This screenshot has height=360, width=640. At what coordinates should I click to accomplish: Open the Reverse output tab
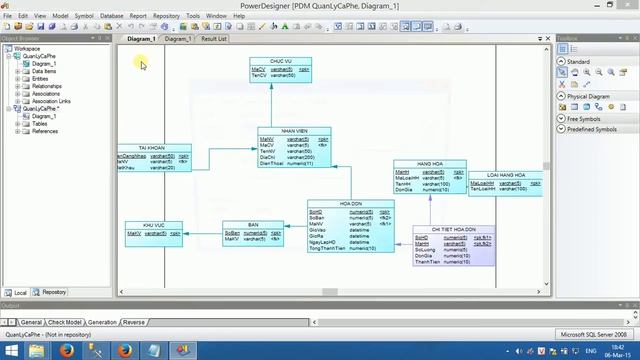tap(134, 322)
